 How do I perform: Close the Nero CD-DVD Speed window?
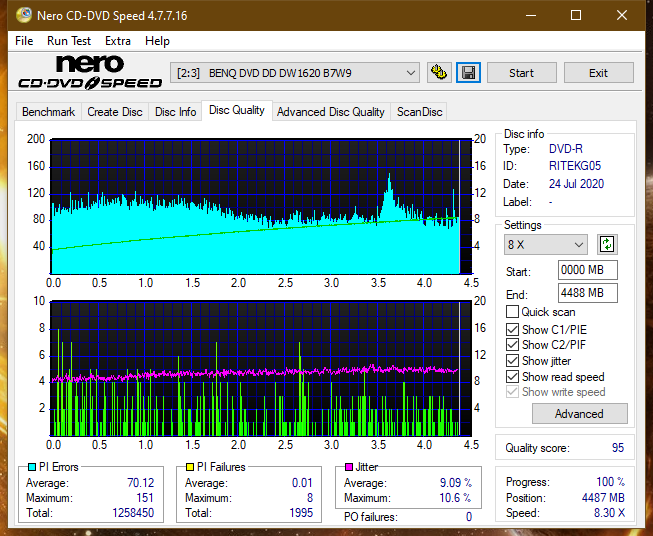point(622,15)
